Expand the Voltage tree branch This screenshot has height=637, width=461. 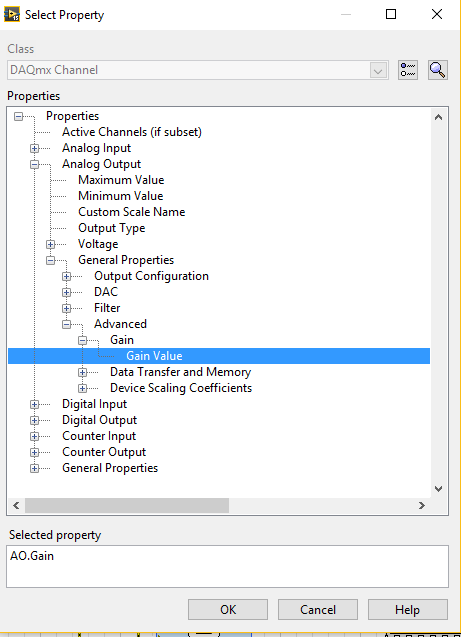point(50,245)
